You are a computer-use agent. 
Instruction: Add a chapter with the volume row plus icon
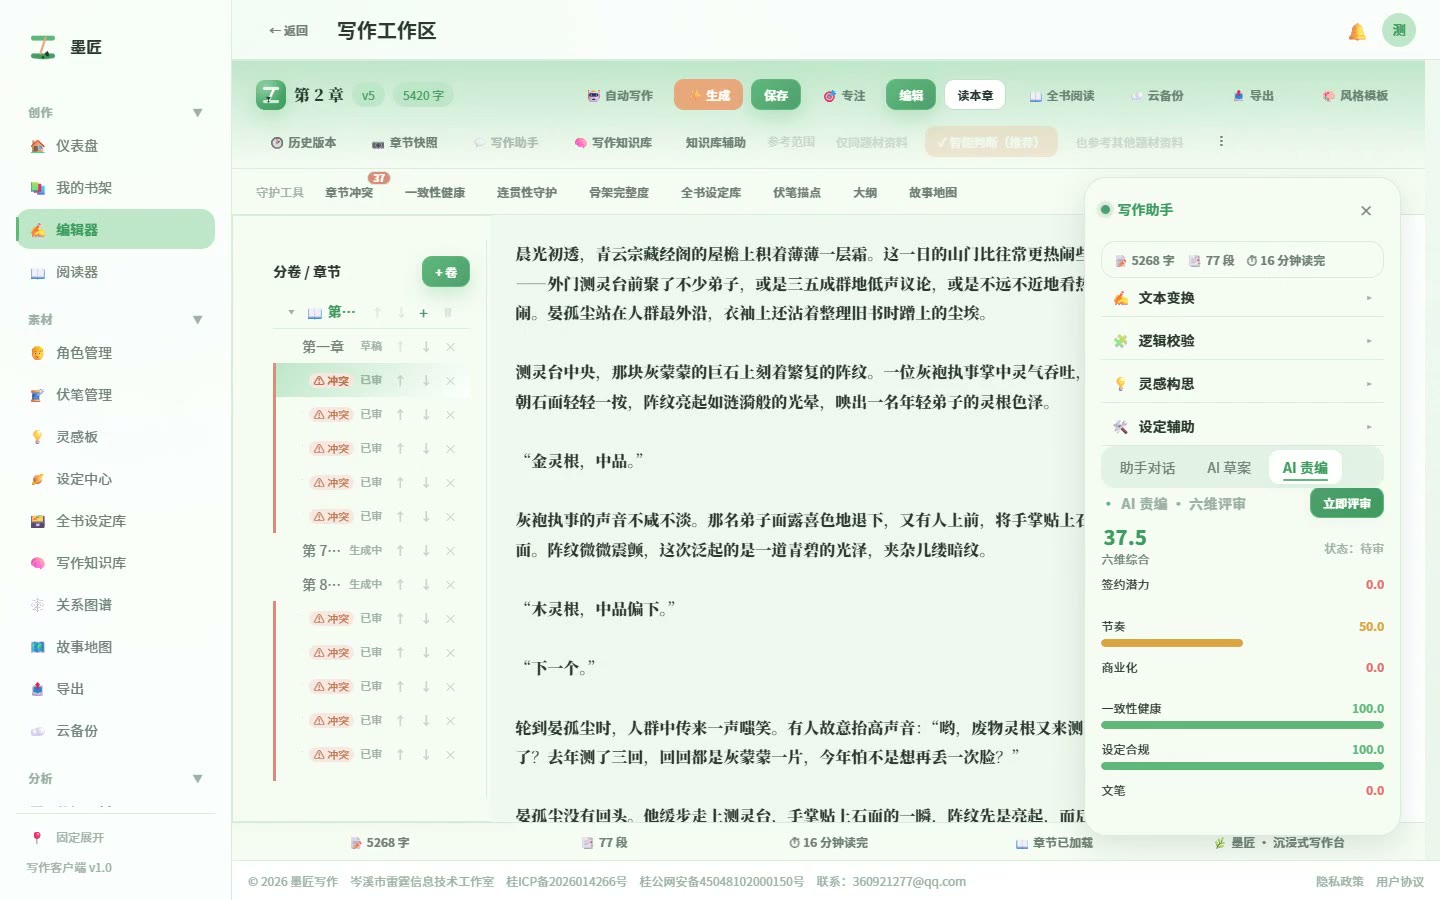(x=423, y=313)
